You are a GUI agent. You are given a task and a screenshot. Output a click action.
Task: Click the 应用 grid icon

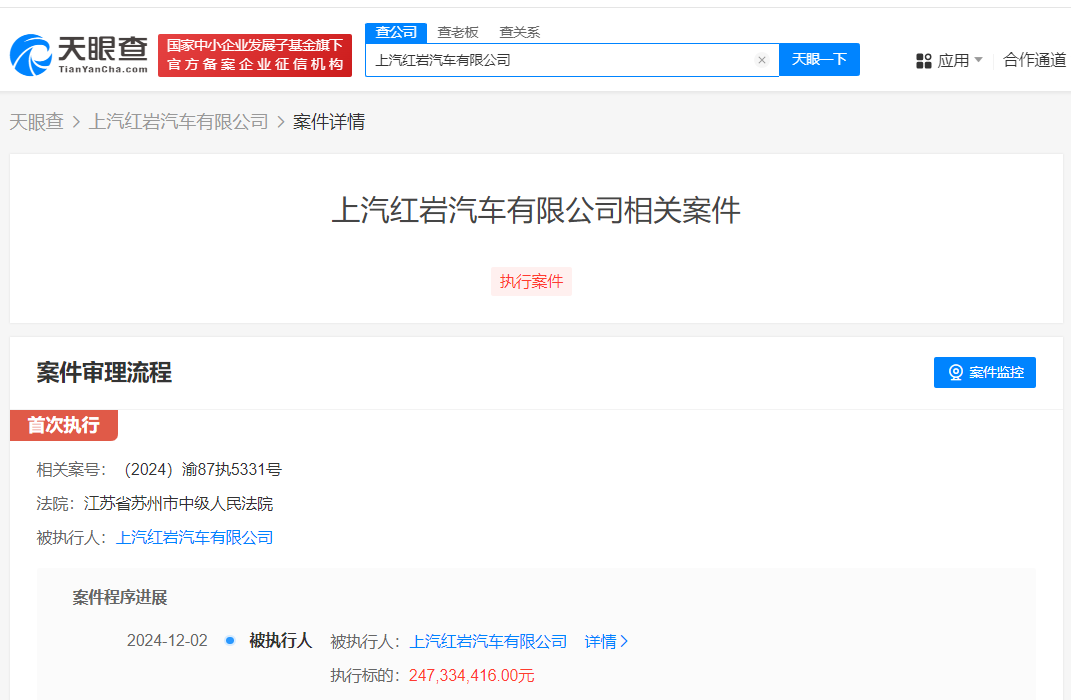[924, 61]
